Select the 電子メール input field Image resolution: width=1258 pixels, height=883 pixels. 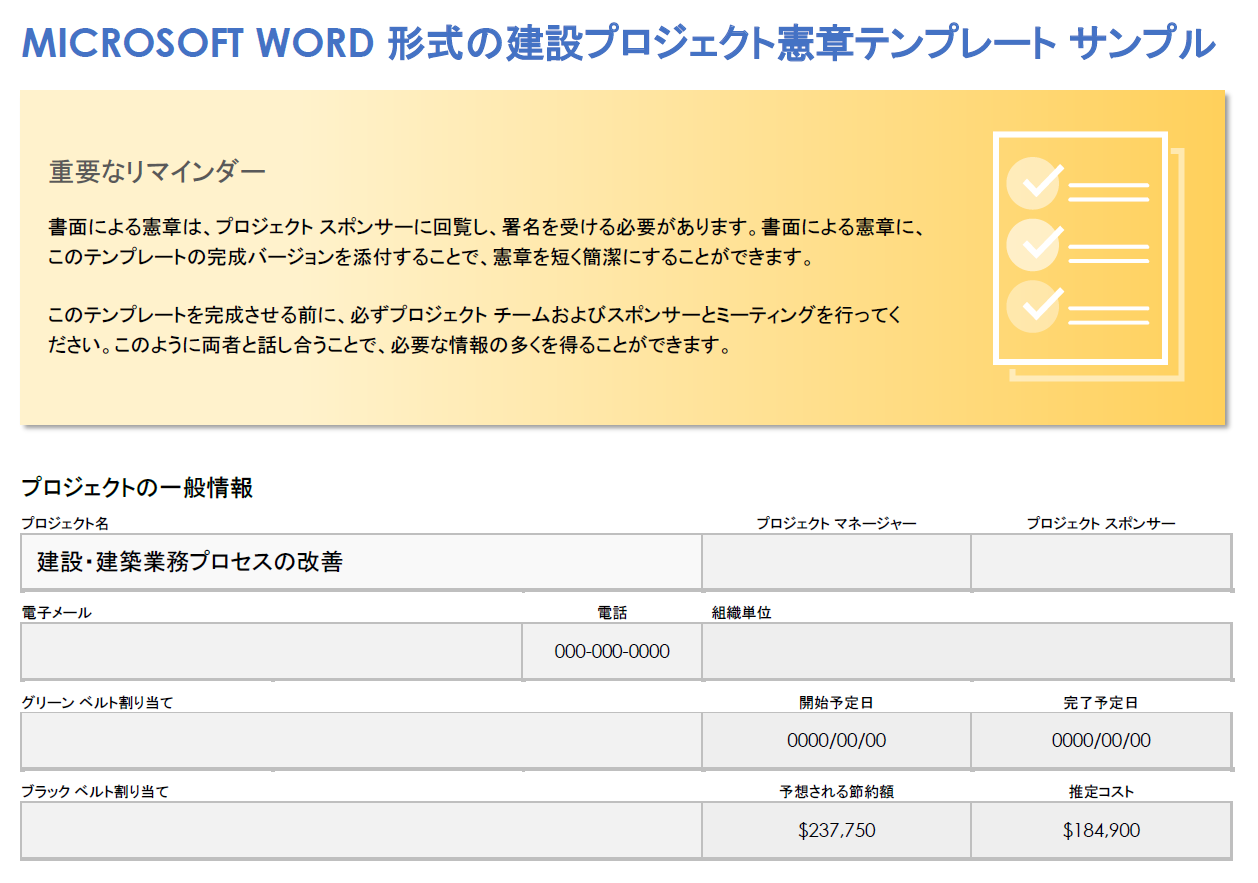click(270, 651)
